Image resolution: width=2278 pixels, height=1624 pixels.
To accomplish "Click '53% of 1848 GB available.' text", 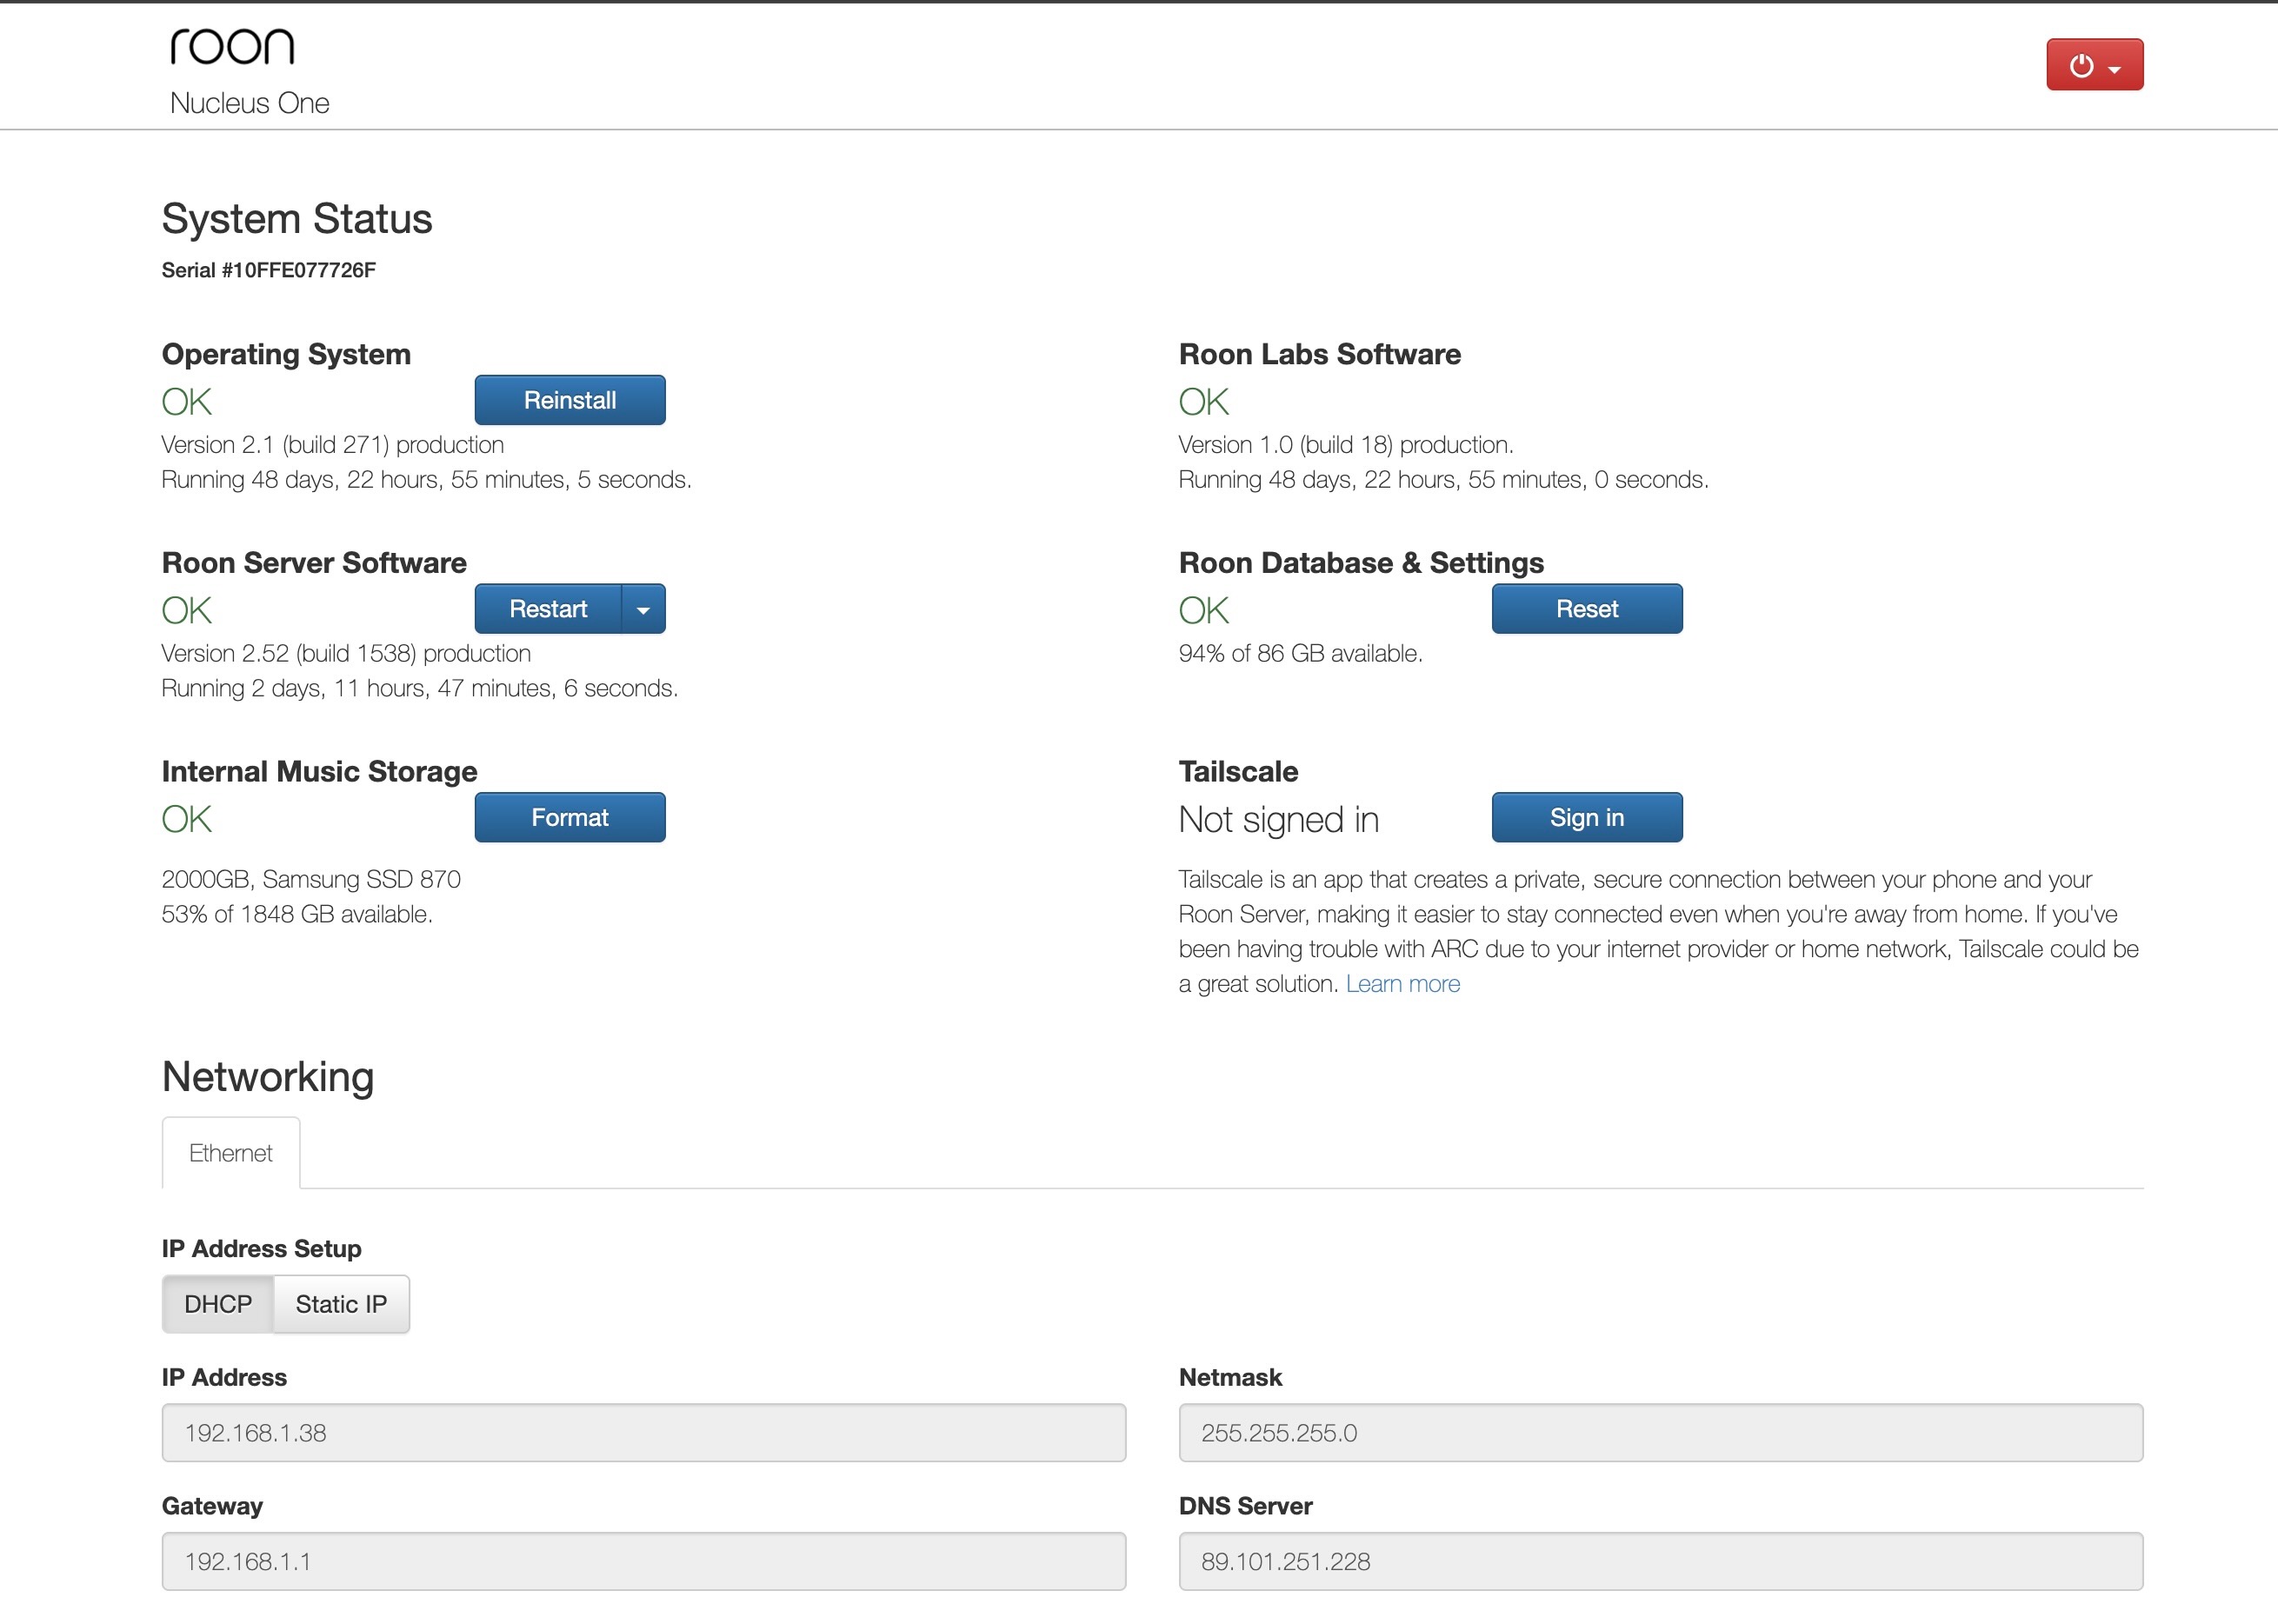I will 297,915.
